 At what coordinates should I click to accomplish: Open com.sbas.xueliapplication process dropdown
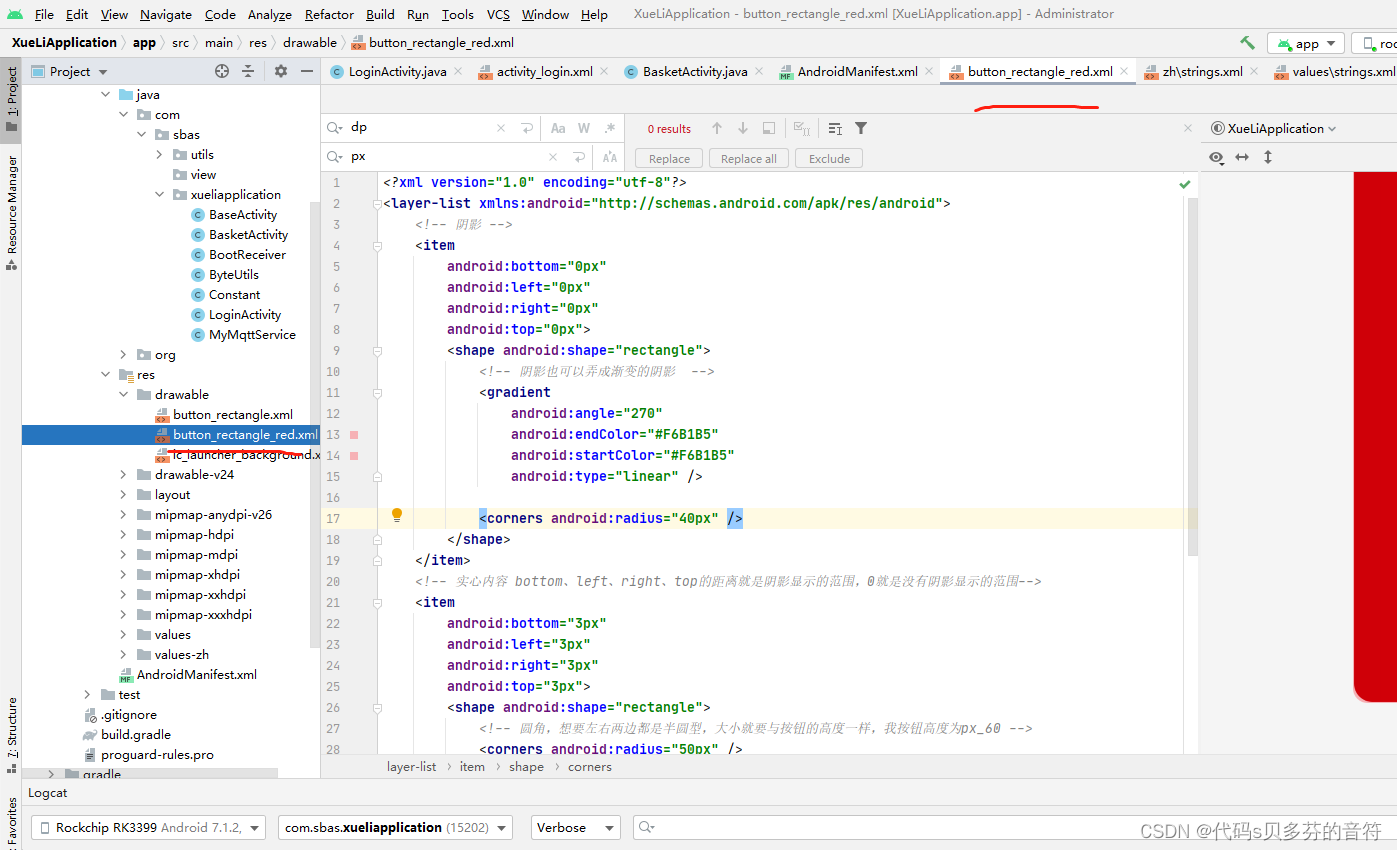[395, 827]
